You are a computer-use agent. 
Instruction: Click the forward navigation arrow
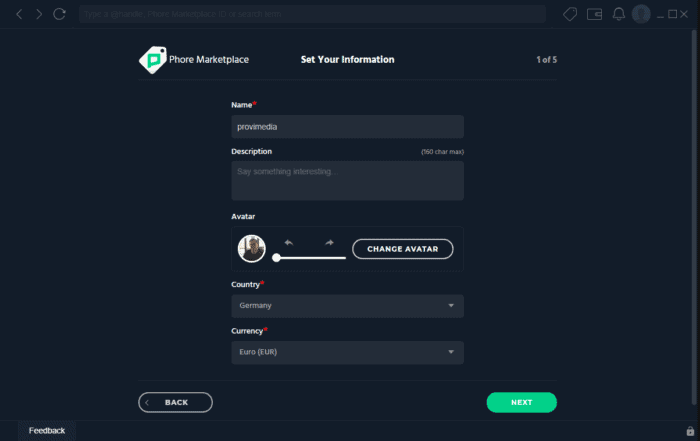click(39, 14)
